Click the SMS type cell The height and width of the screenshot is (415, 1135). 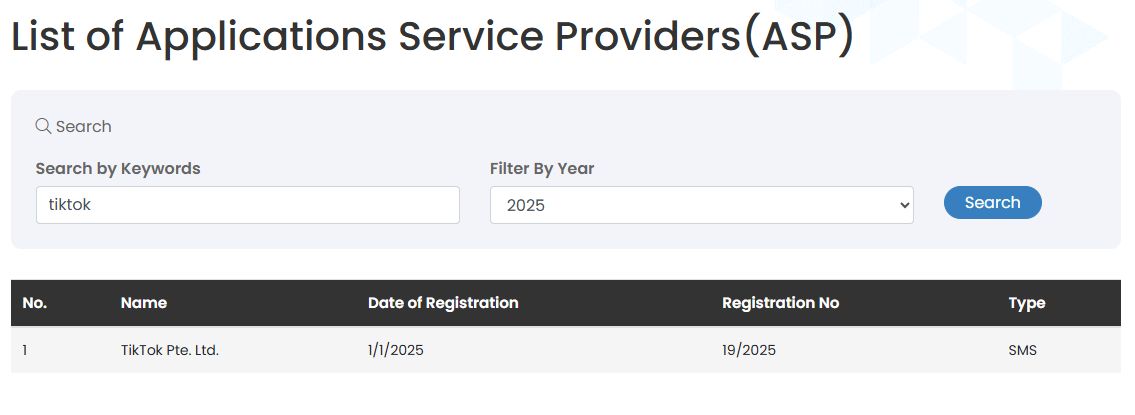pos(1024,350)
